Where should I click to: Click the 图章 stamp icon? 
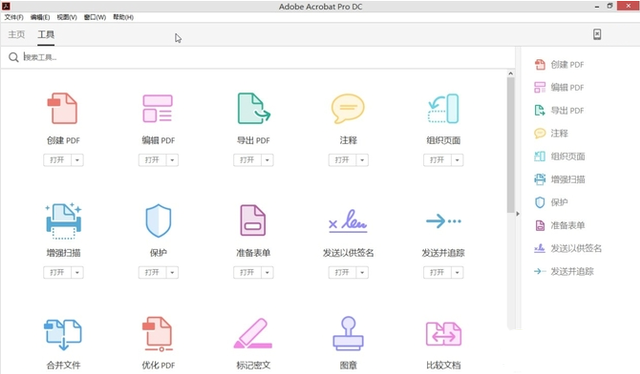pyautogui.click(x=348, y=334)
